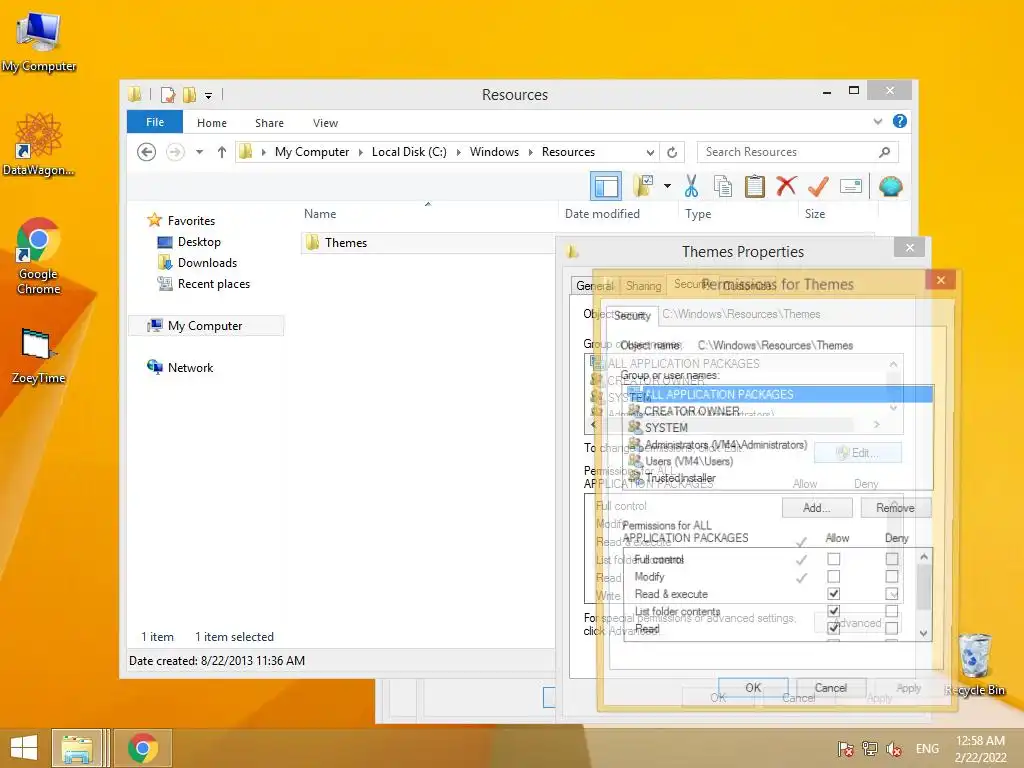
Task: Uncheck Allow for List folder contents
Action: click(x=833, y=611)
